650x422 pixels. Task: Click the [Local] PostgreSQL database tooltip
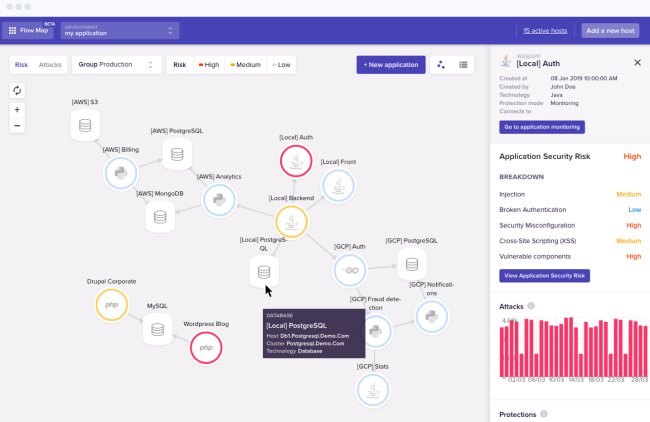[x=314, y=333]
